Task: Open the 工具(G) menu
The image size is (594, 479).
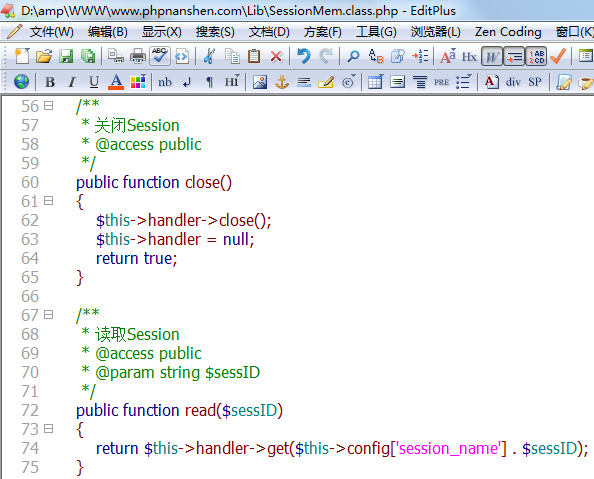Action: [376, 32]
